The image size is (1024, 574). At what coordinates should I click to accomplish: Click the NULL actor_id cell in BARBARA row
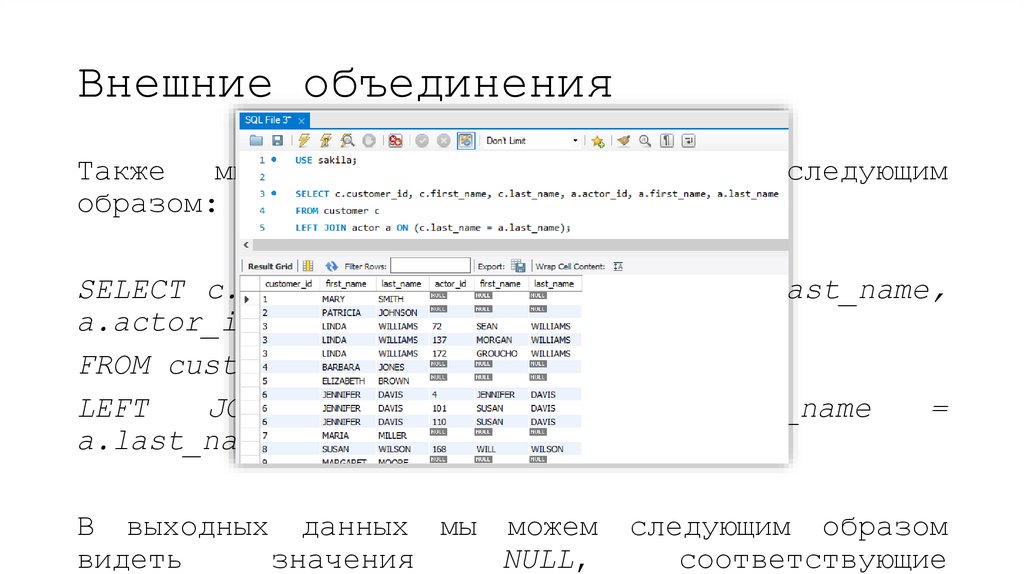pyautogui.click(x=438, y=364)
